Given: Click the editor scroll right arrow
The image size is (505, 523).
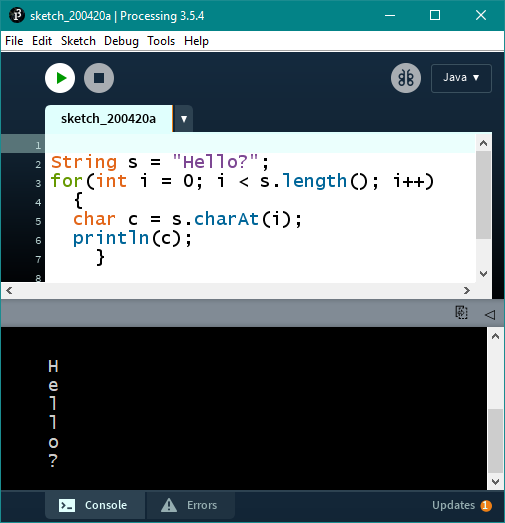Looking at the screenshot, I should coord(467,291).
